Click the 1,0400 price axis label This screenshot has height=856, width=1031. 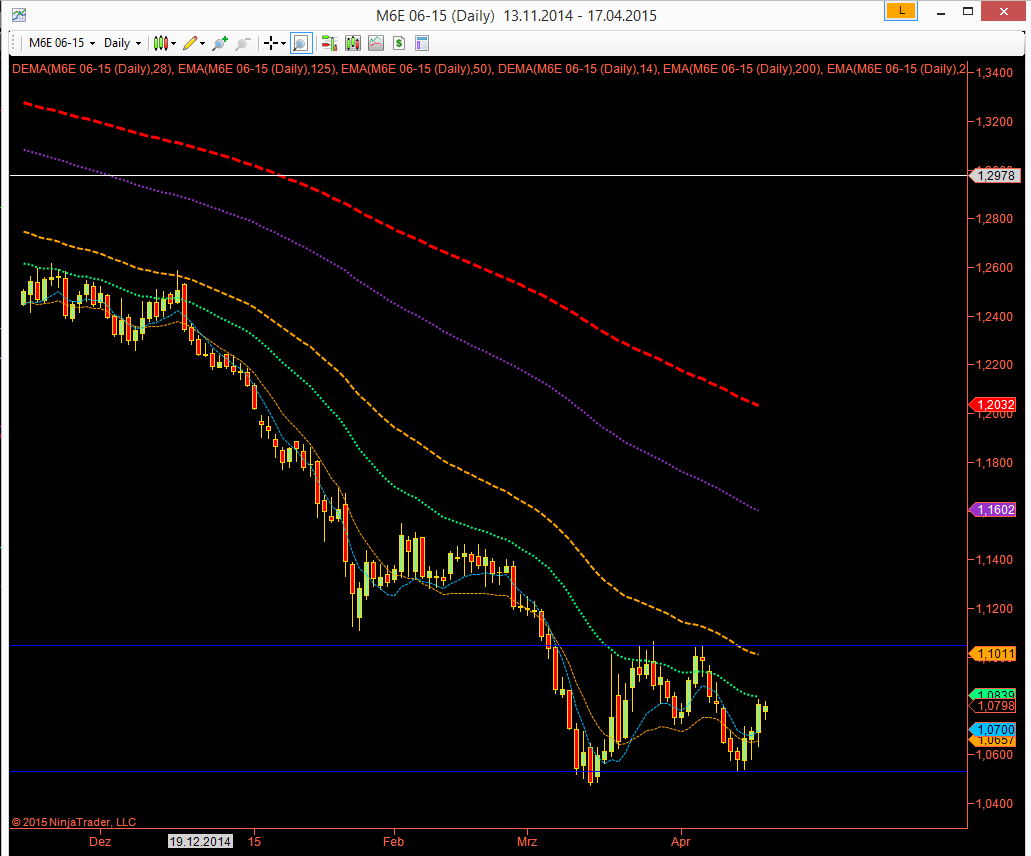click(994, 803)
